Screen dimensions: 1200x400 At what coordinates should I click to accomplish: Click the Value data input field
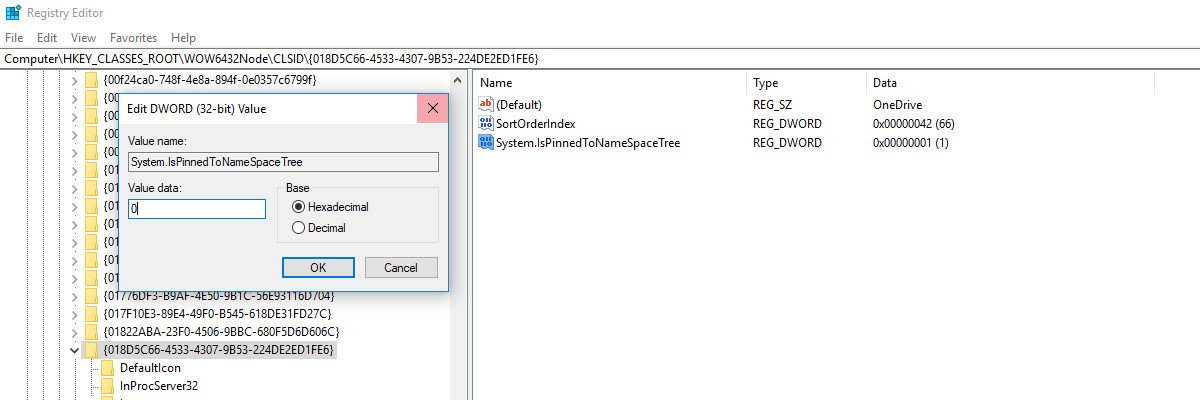click(x=197, y=209)
